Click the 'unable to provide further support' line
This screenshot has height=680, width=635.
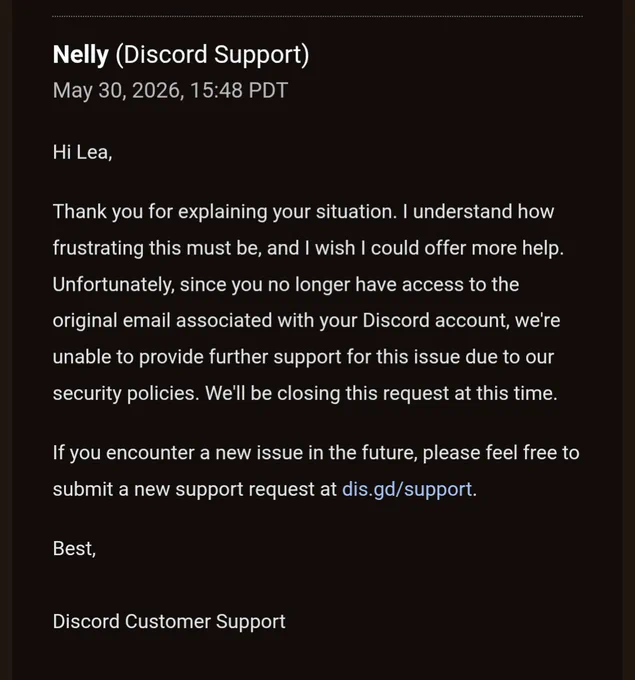[303, 357]
